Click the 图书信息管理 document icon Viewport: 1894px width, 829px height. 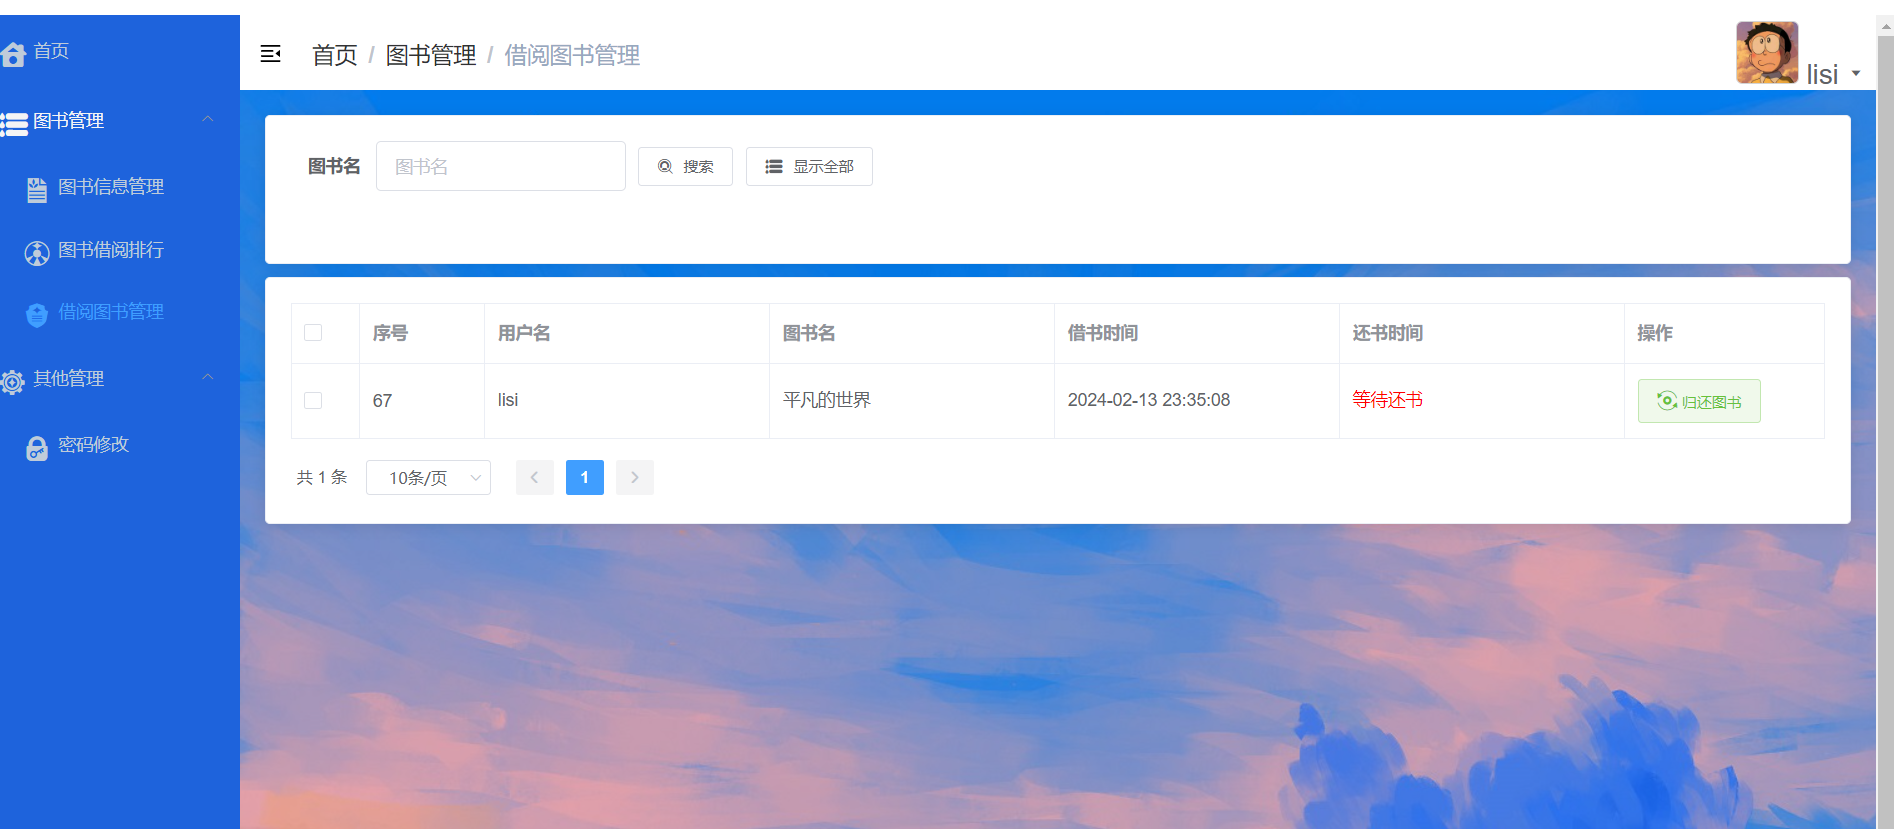[x=37, y=190]
